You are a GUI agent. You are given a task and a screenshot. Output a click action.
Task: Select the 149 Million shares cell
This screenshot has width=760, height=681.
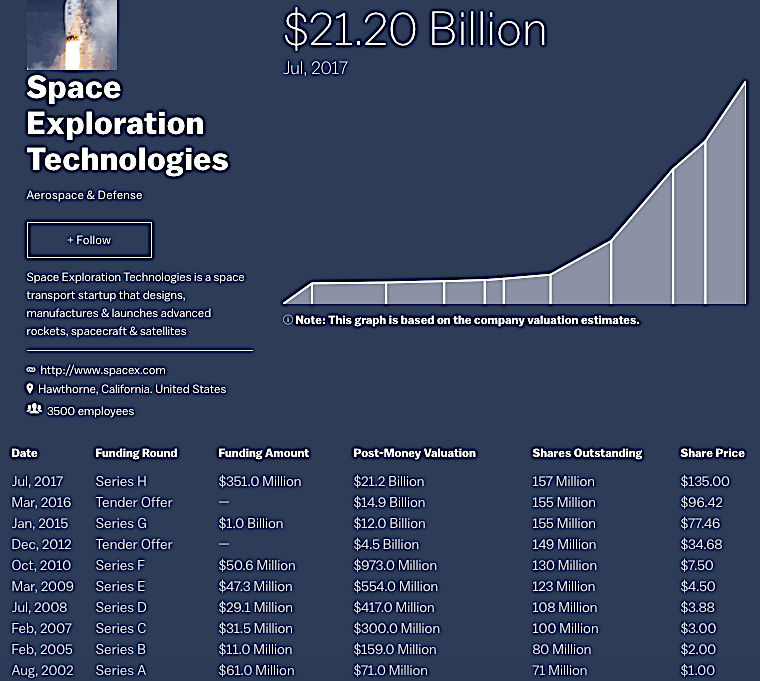[x=564, y=544]
